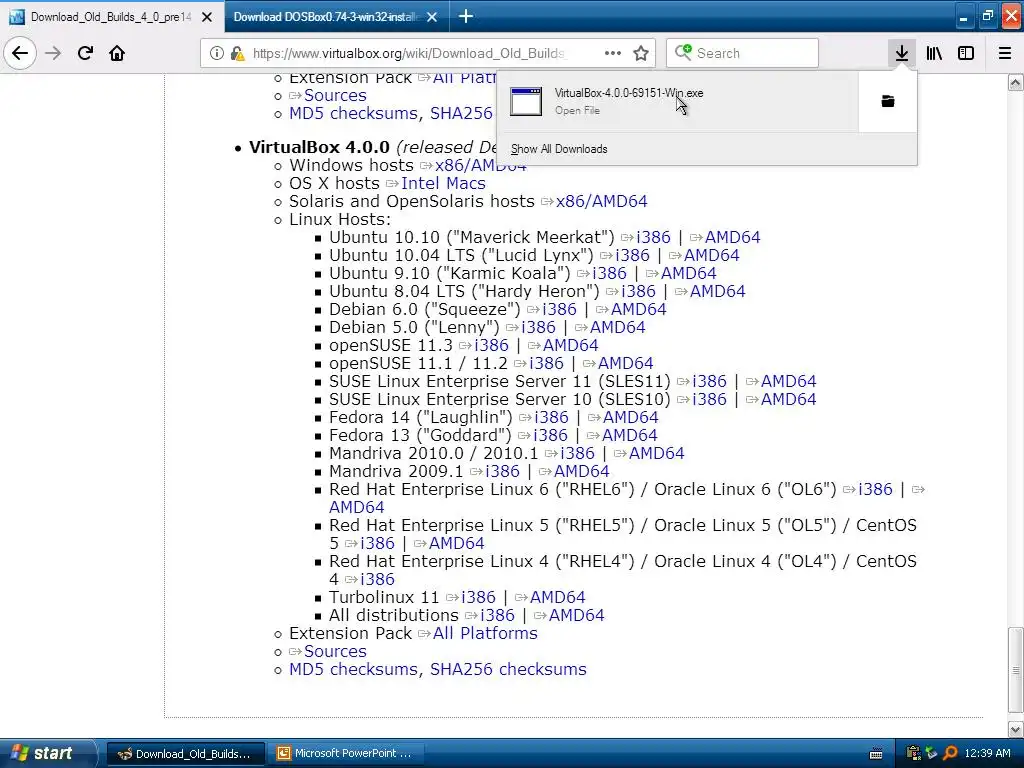Download RHEL5 / OL5 / CentOS 5 AMD64
The image size is (1024, 768).
457,543
